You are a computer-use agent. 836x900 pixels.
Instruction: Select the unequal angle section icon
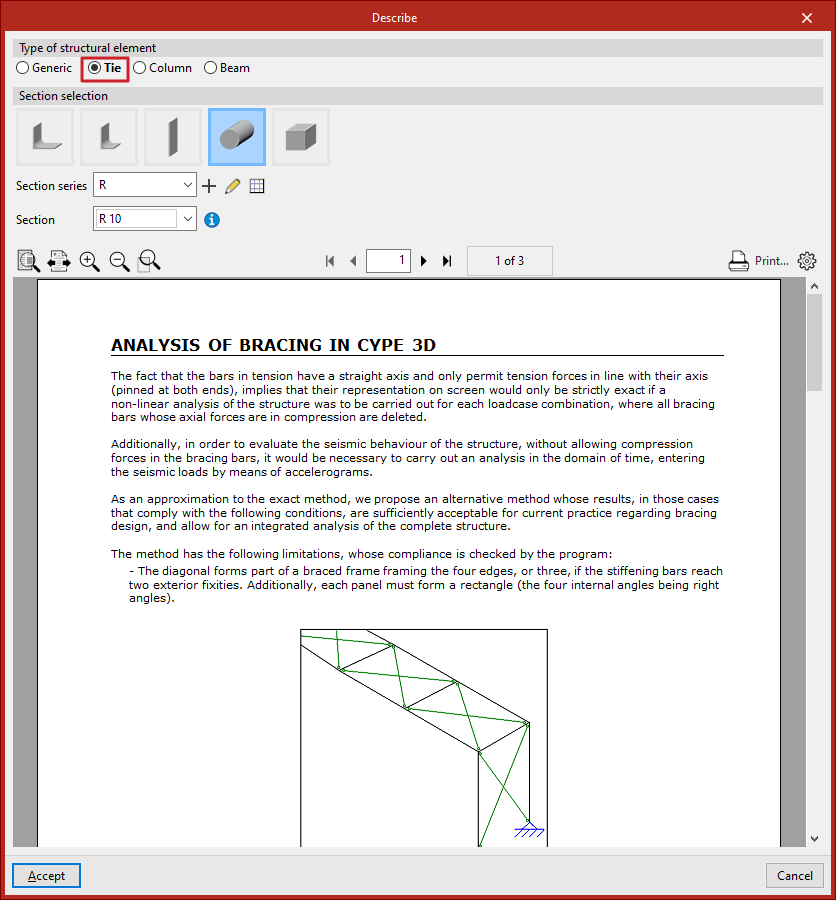click(x=109, y=137)
